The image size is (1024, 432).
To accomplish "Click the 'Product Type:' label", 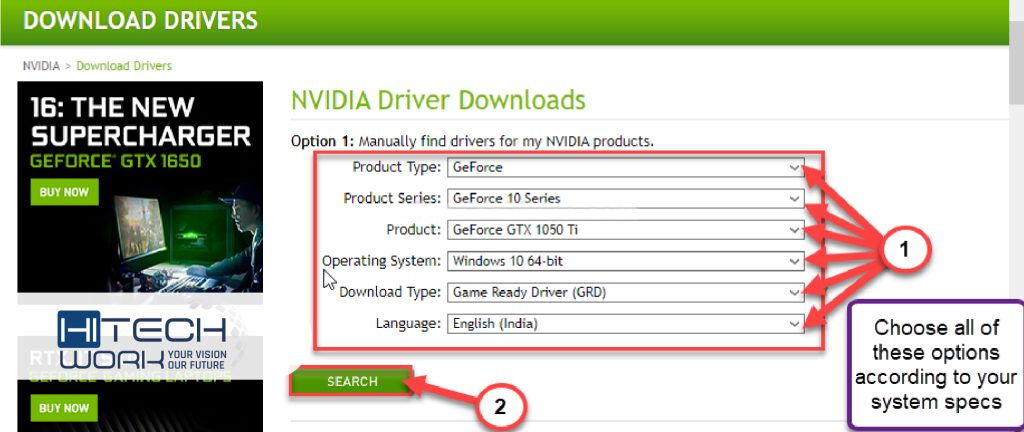I will [397, 168].
